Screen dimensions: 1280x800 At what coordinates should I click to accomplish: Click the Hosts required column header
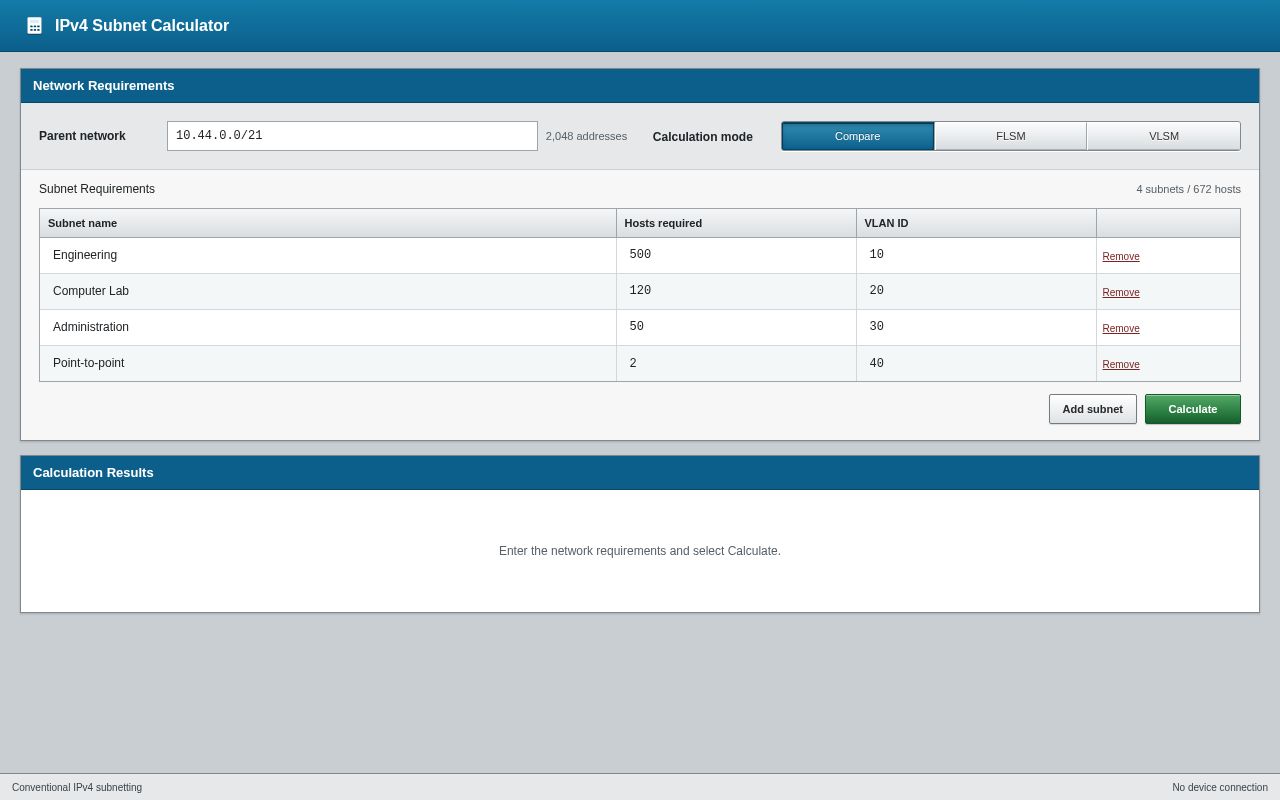(x=736, y=223)
